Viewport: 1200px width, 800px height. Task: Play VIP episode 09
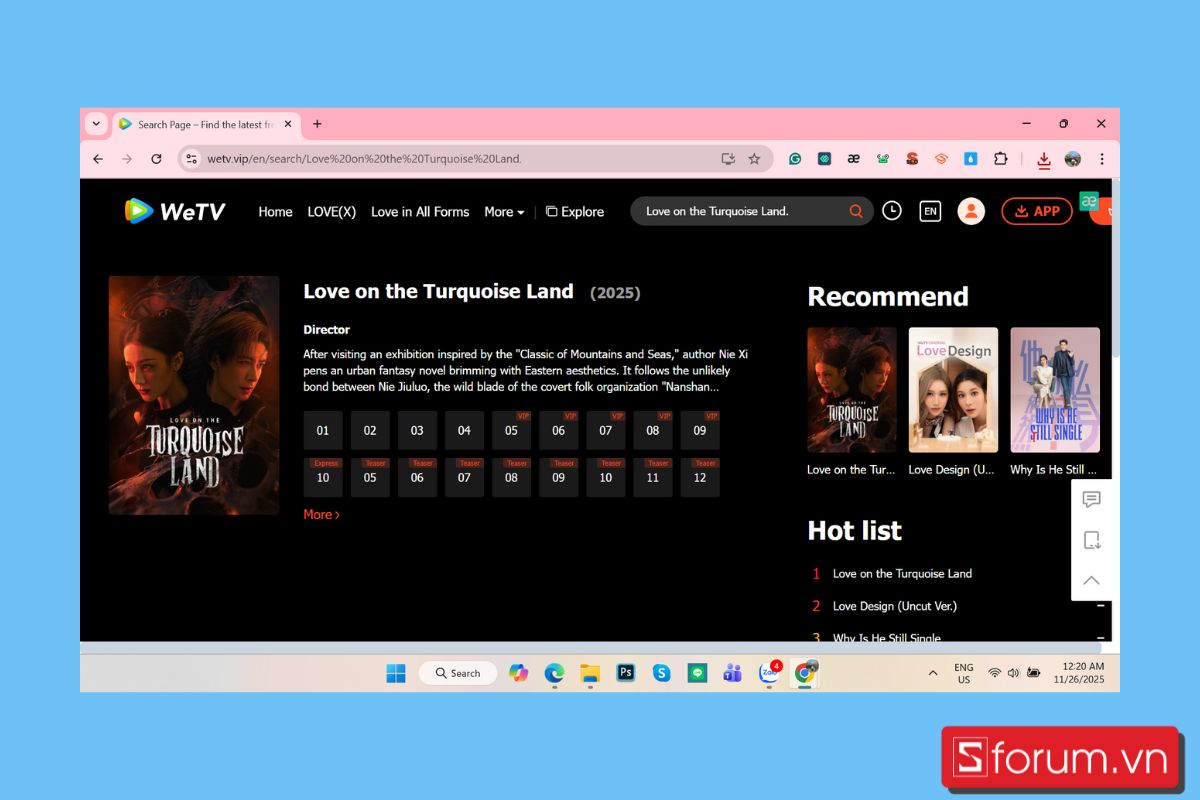click(x=700, y=430)
